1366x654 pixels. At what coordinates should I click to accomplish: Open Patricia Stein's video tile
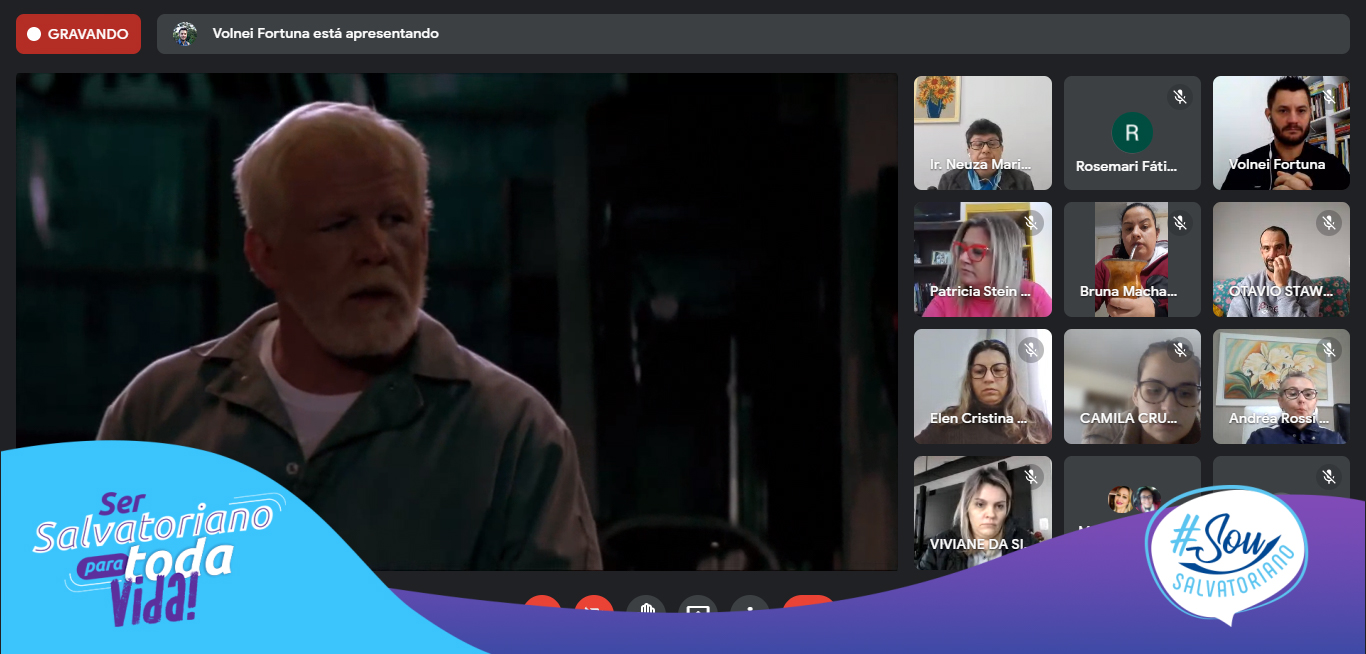(983, 260)
